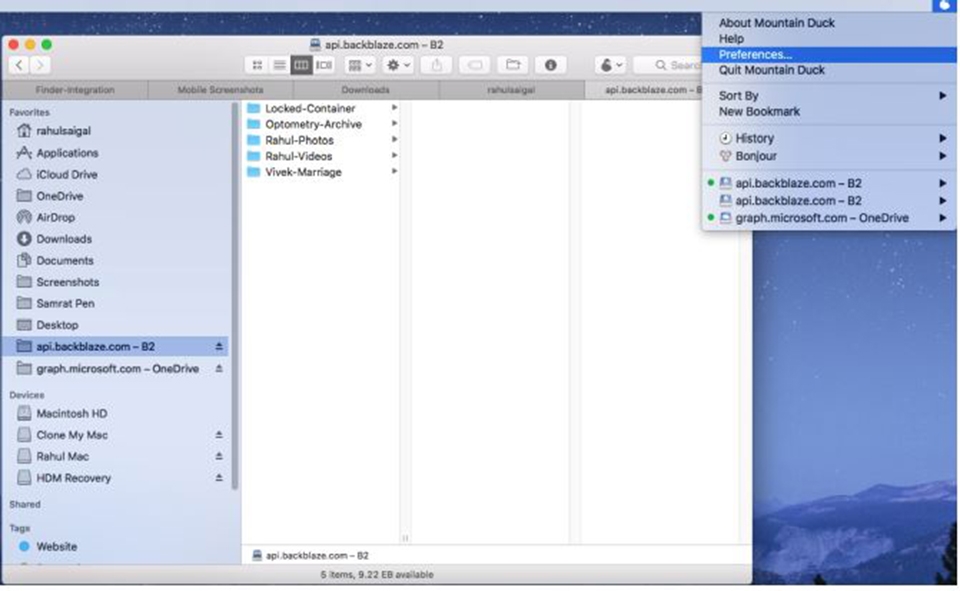Switch Finder to list view
The image size is (960, 591).
point(279,65)
